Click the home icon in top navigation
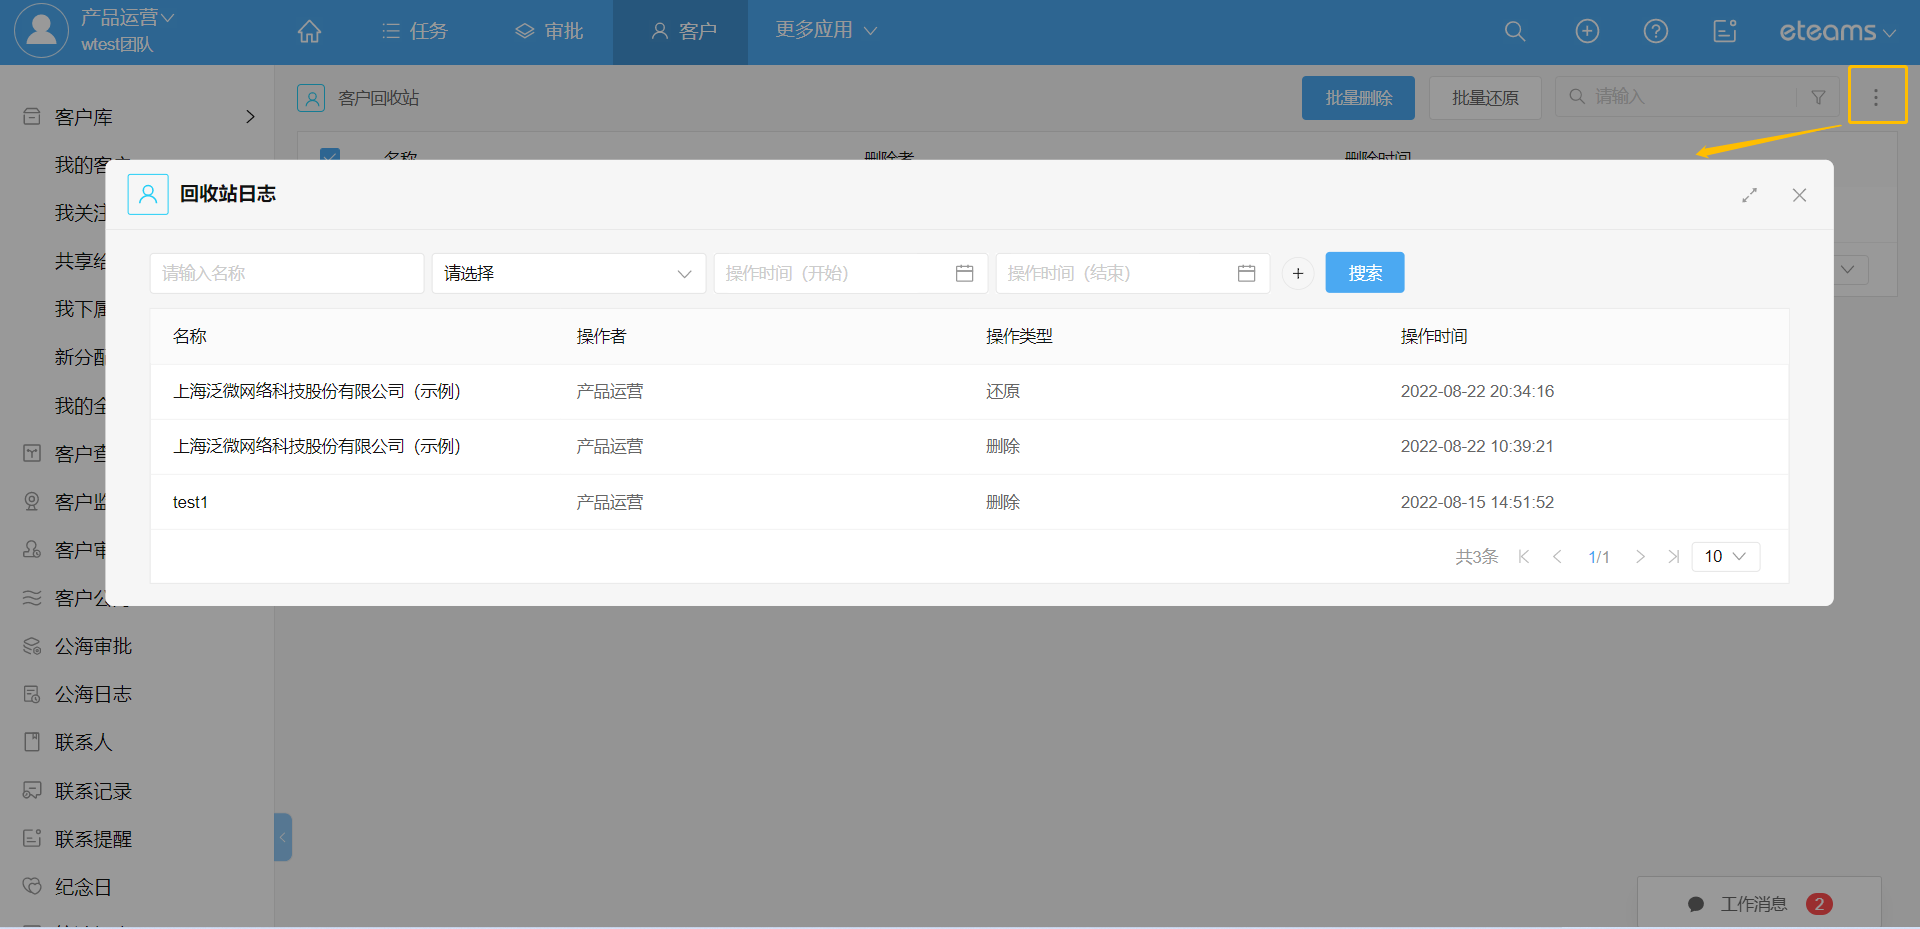The image size is (1920, 929). 309,32
